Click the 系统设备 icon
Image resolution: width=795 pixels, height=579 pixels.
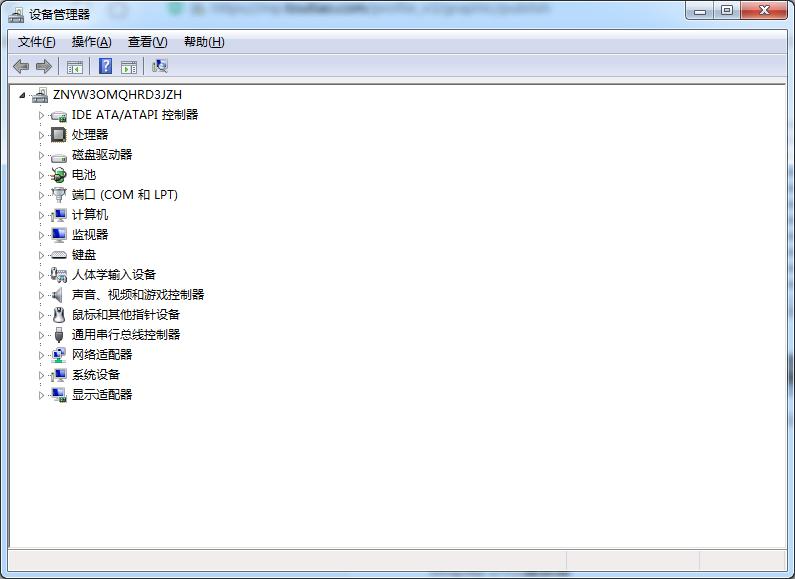tap(59, 375)
